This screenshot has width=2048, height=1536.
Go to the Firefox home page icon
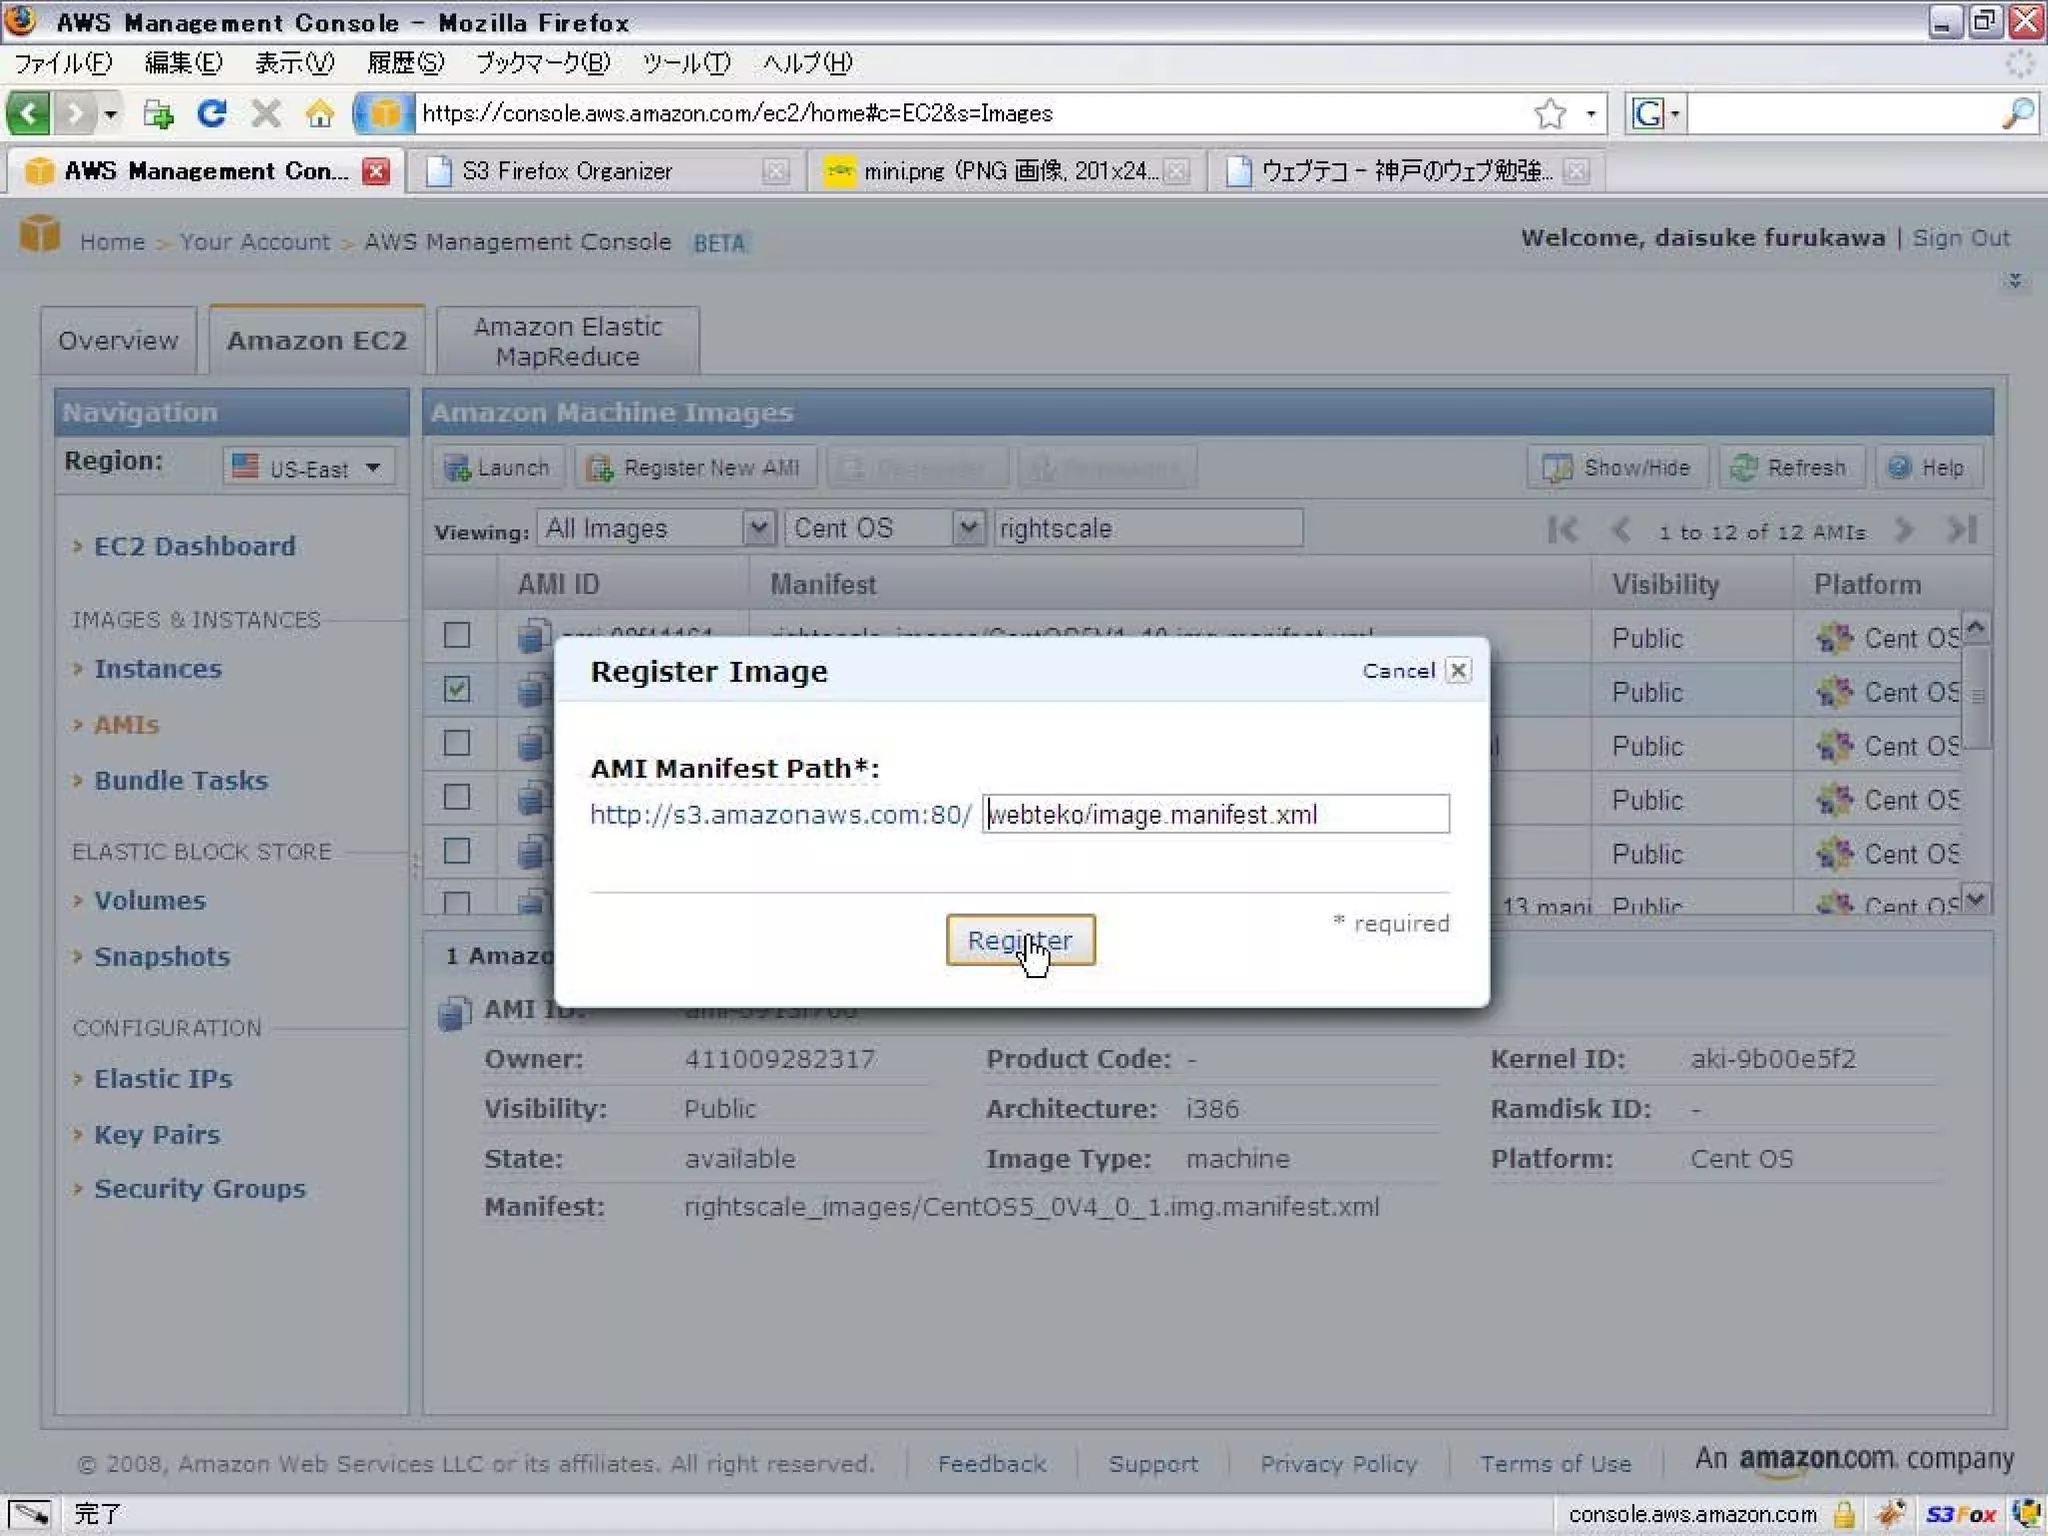[x=320, y=113]
